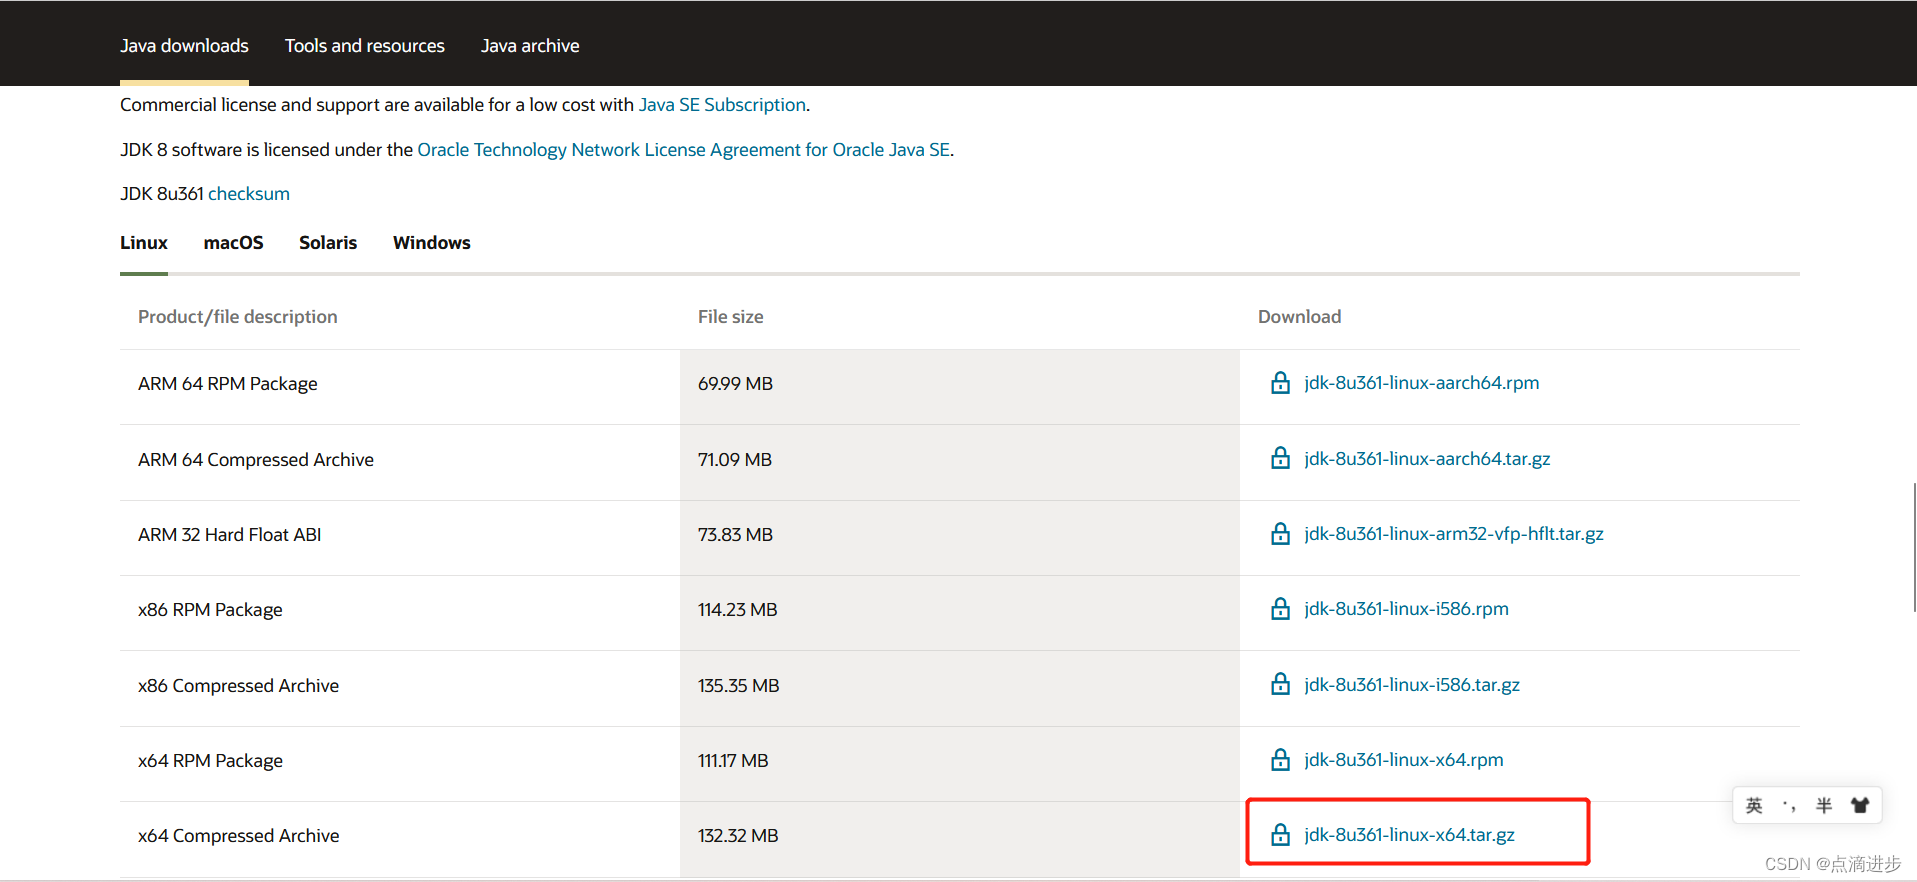
Task: Click lock icon beside arm32-vfp-hflt.tar.gz download
Action: point(1280,534)
